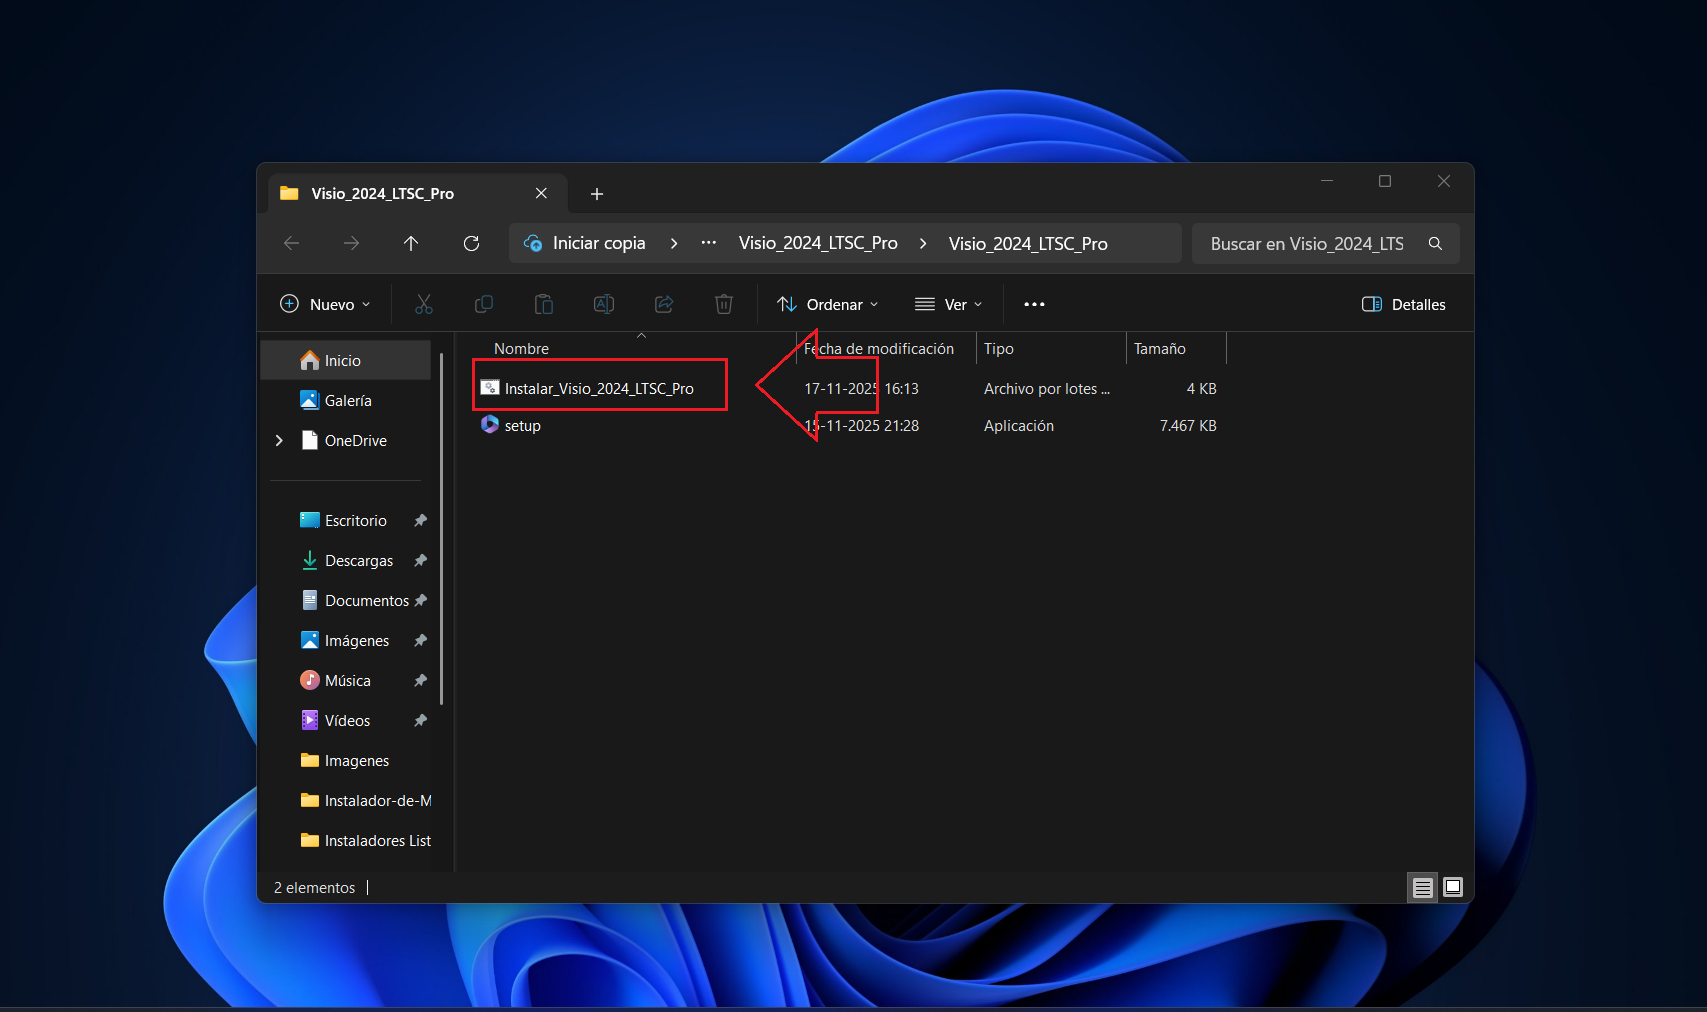Click the Iniciar copia cloud icon
1707x1012 pixels.
(x=533, y=243)
